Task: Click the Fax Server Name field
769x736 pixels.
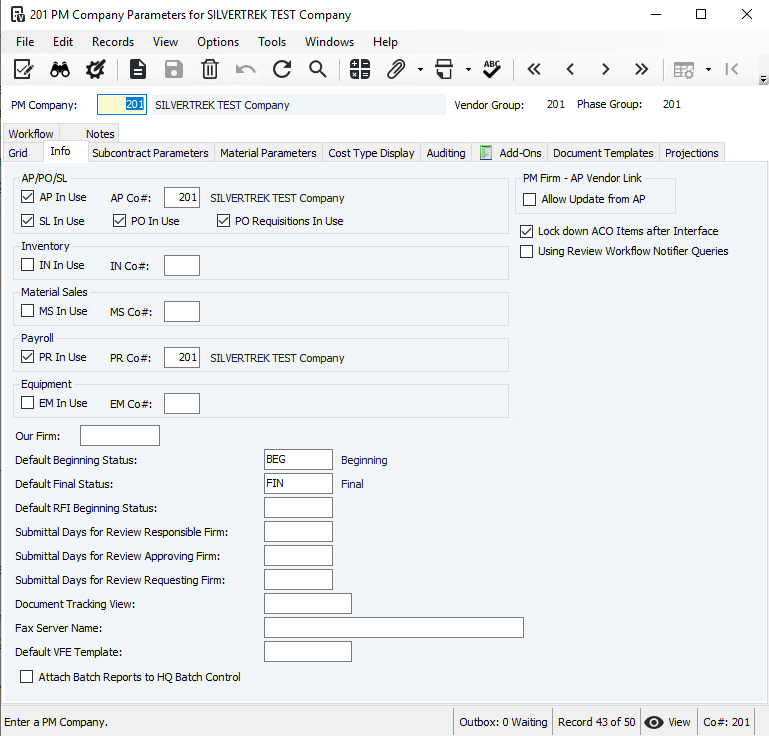Action: click(394, 628)
